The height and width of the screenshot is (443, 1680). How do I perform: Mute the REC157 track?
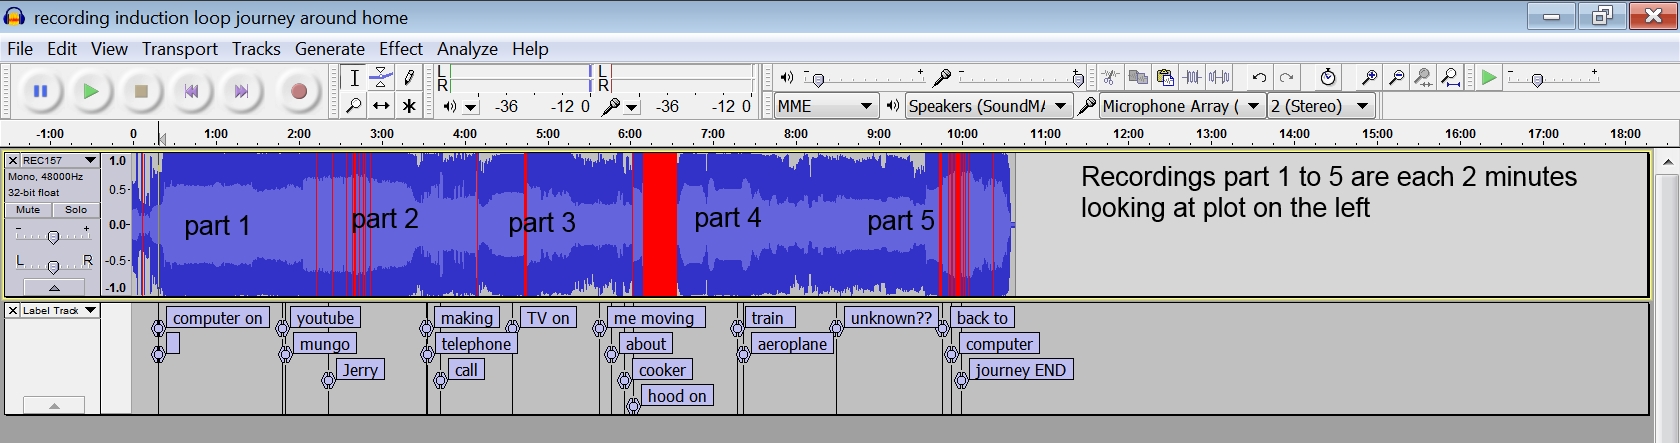28,210
